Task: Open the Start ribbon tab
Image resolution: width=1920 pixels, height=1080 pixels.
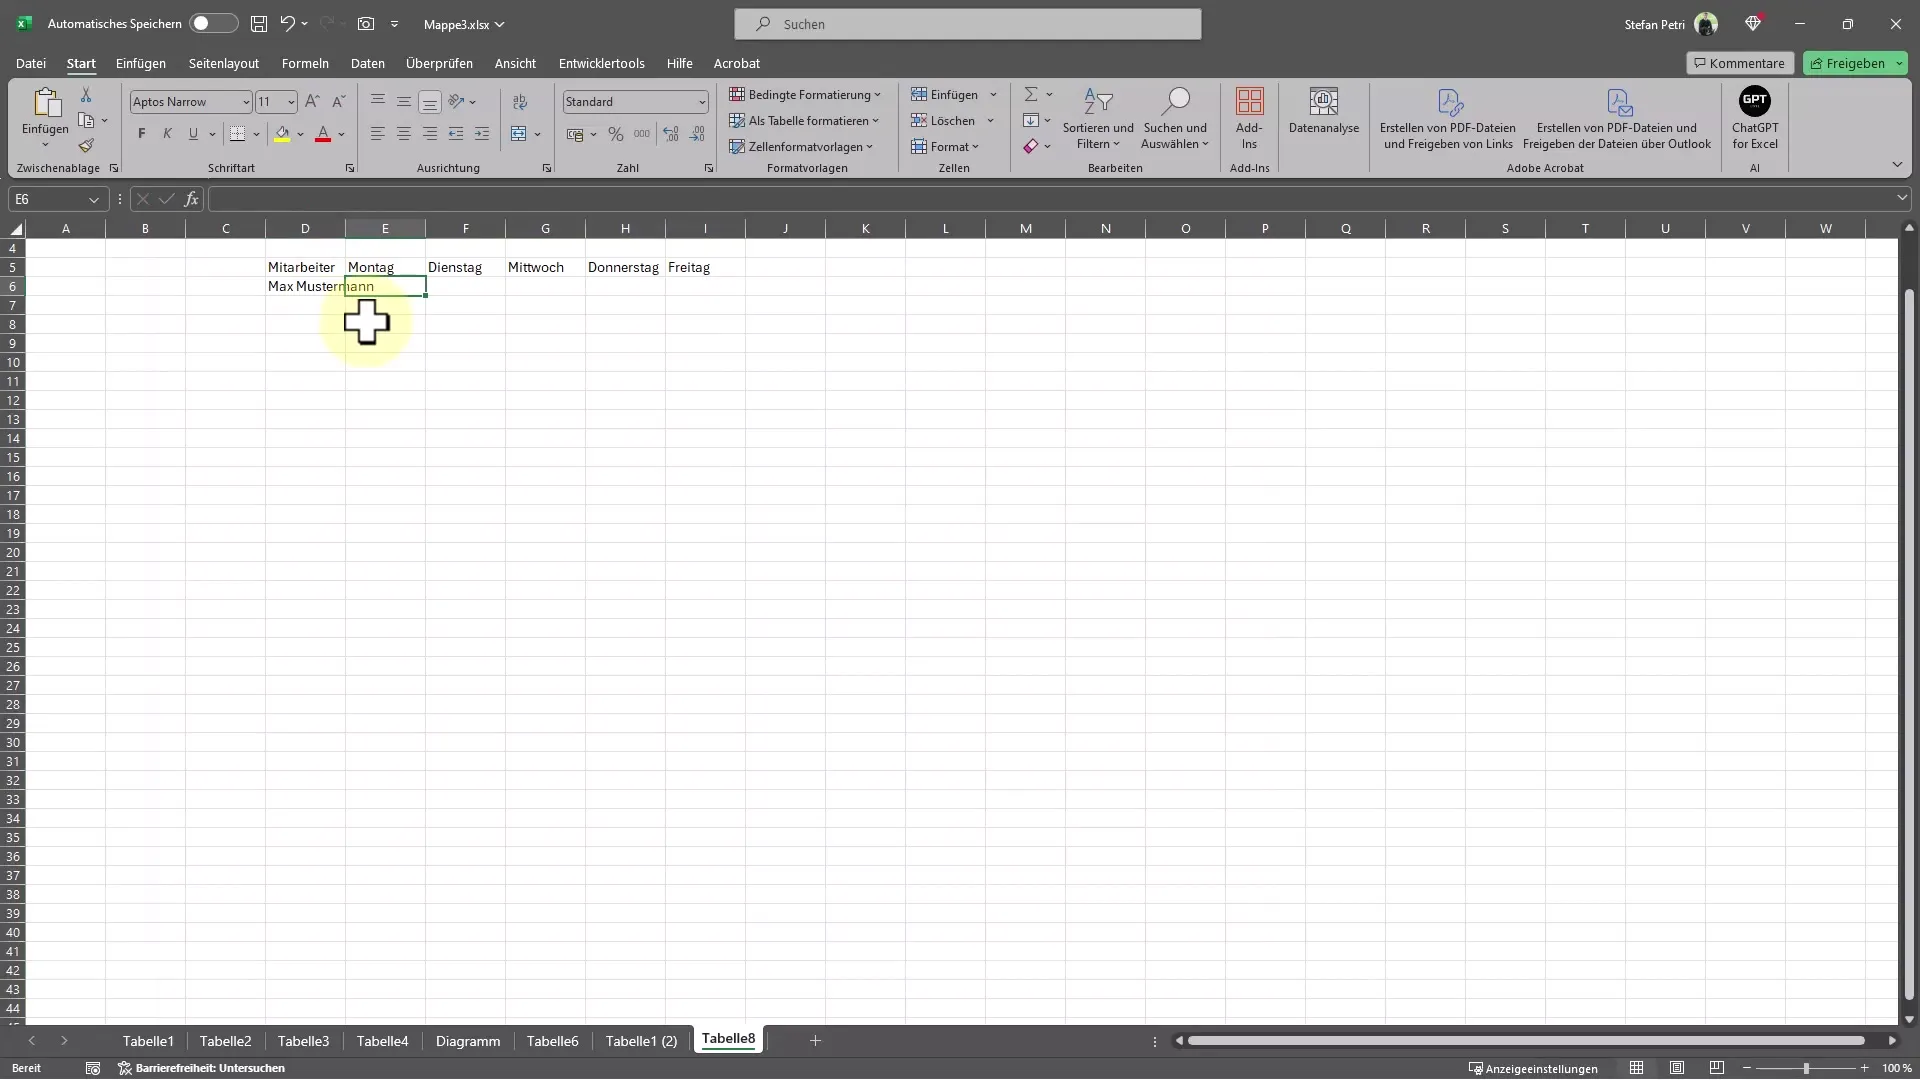Action: pos(80,62)
